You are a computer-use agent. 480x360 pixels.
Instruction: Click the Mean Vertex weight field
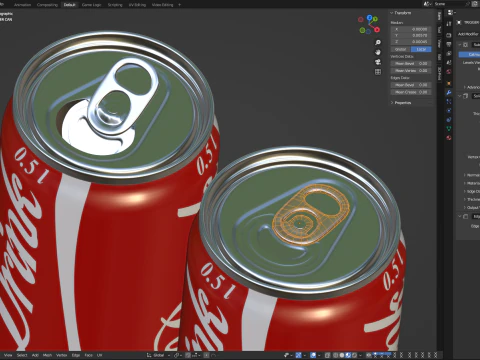[x=411, y=71]
